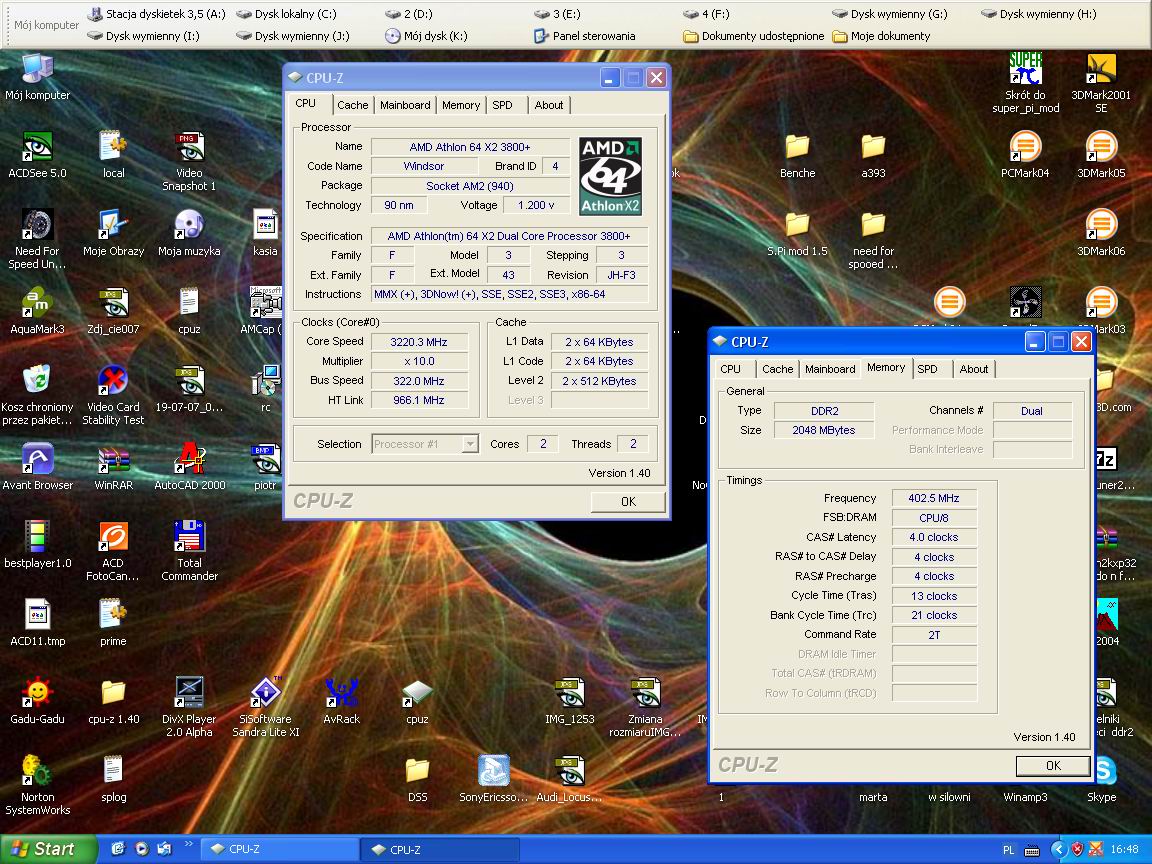Open cpu-z 1.40 folder icon
This screenshot has height=864, width=1152.
coord(113,700)
